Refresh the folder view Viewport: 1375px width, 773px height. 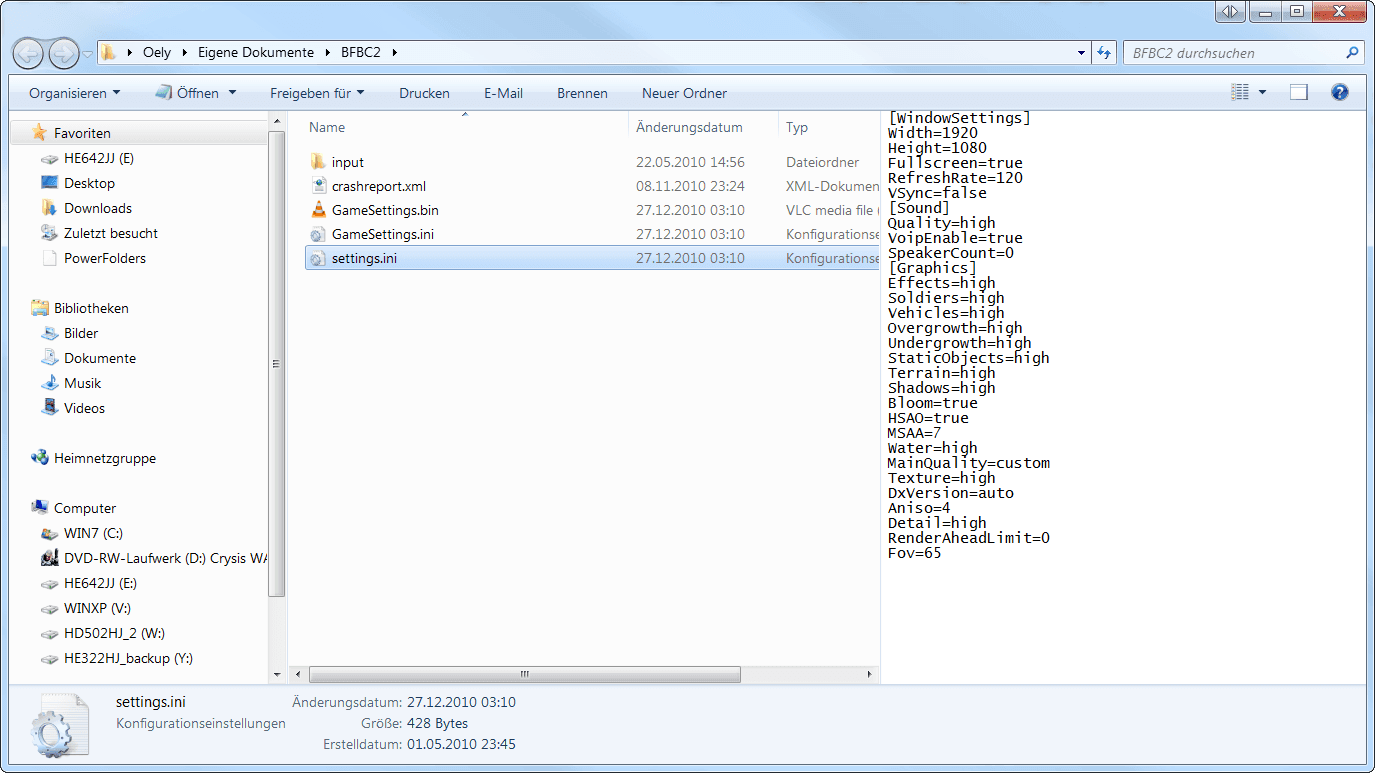point(1104,53)
